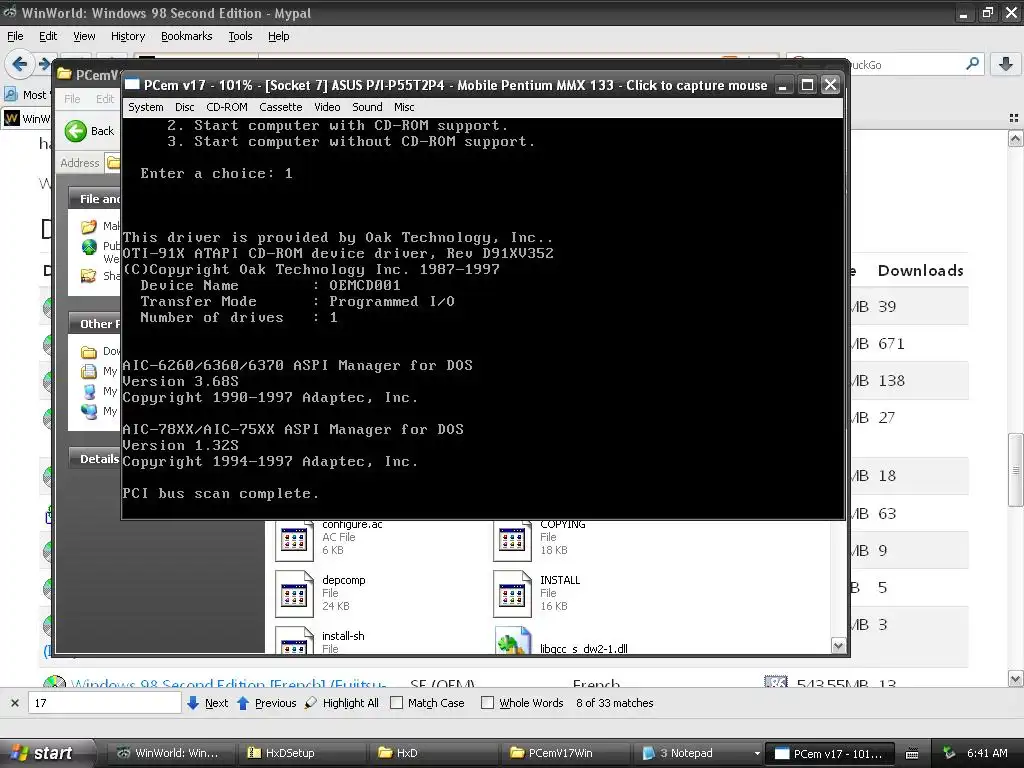This screenshot has height=768, width=1024.
Task: Open Mypal Bookmarks menu
Action: coord(186,36)
